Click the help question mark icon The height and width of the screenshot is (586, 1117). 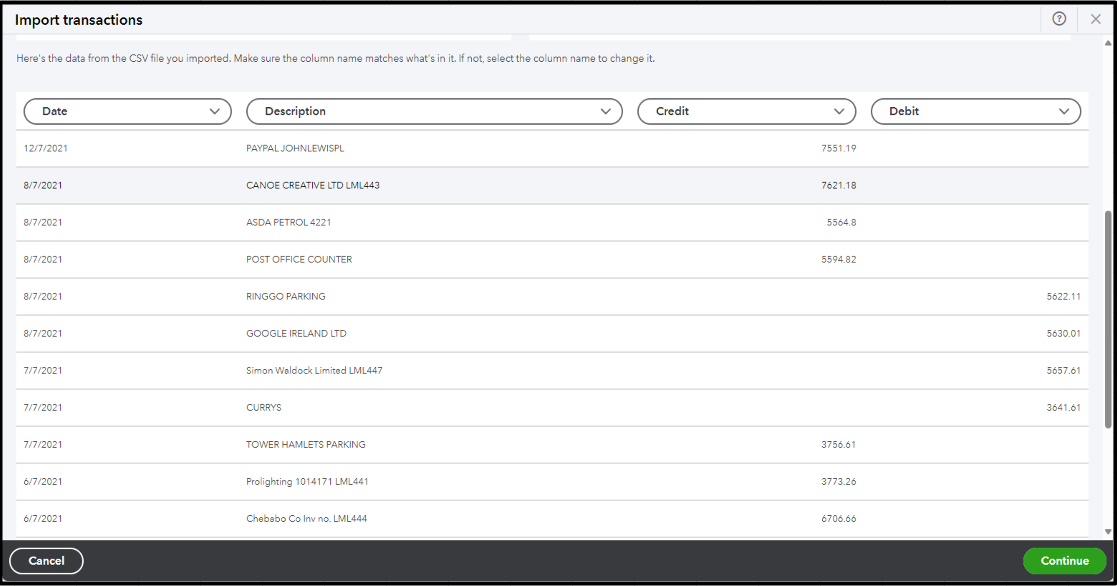[1059, 19]
